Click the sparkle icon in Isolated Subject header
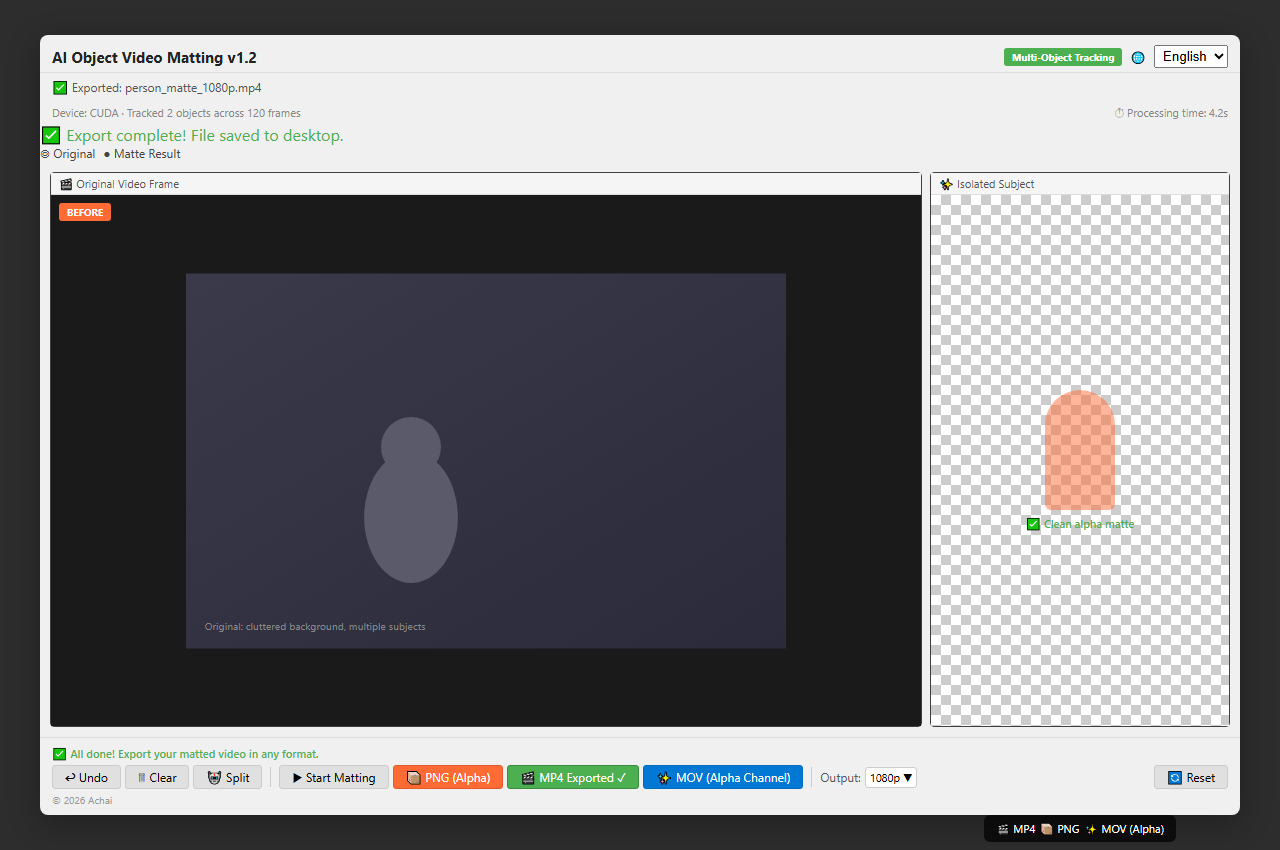This screenshot has width=1280, height=850. coord(946,184)
